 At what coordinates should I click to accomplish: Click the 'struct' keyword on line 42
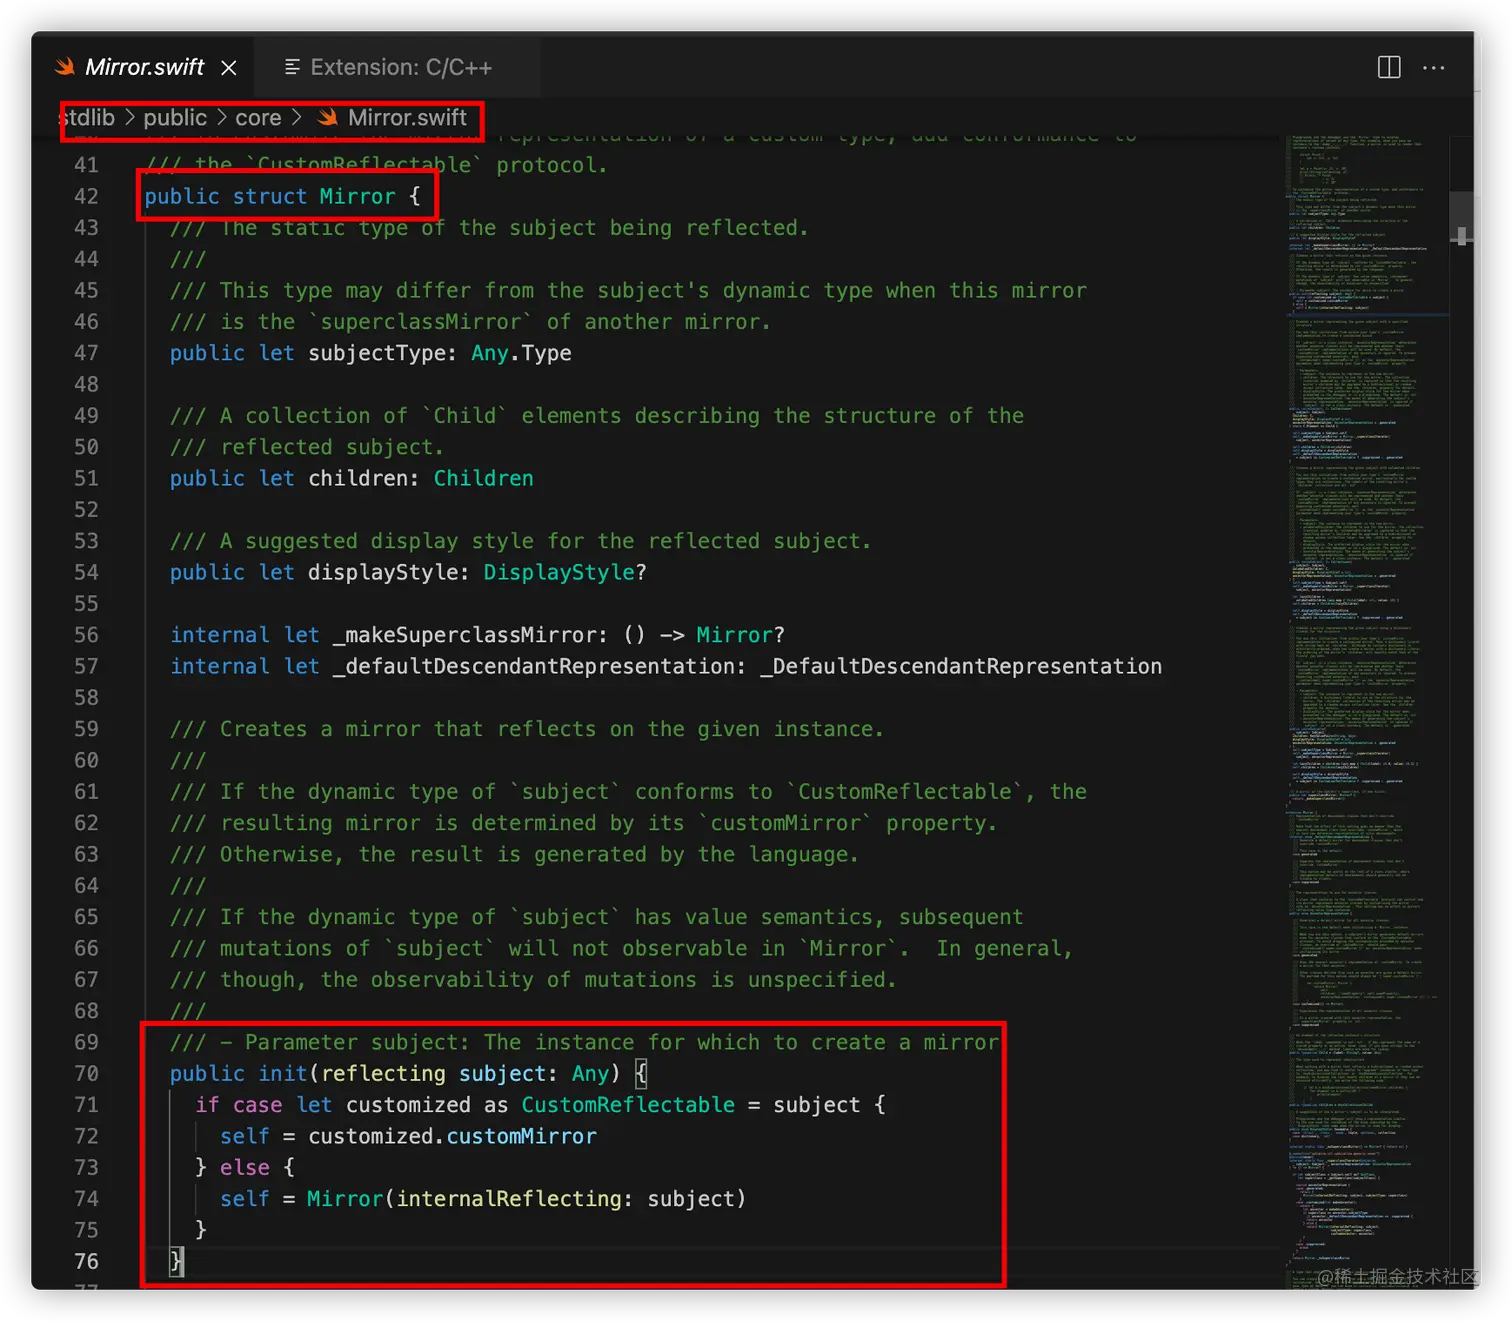coord(270,196)
